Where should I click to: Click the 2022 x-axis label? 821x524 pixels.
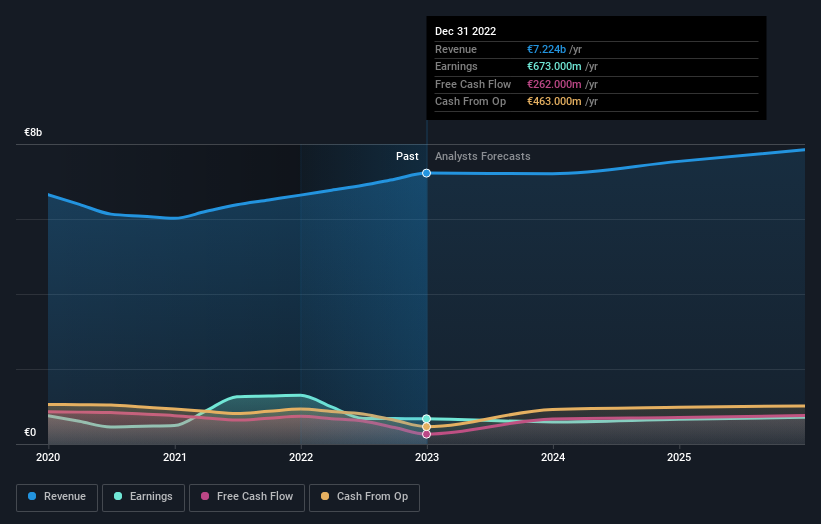tap(301, 458)
